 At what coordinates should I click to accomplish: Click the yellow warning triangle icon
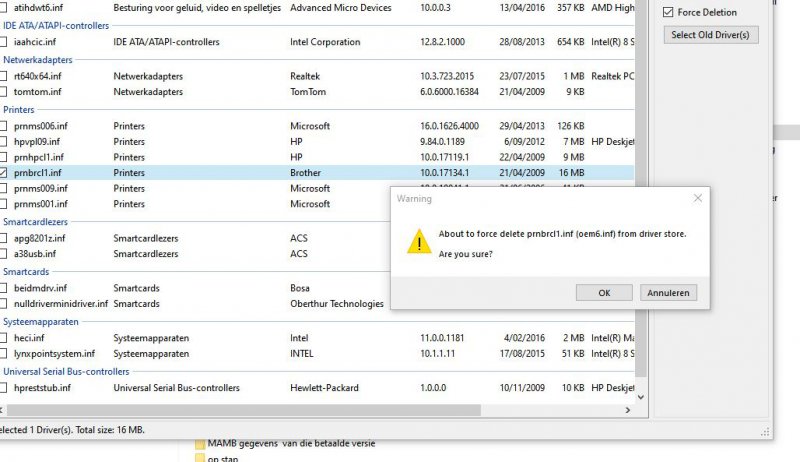coord(418,242)
